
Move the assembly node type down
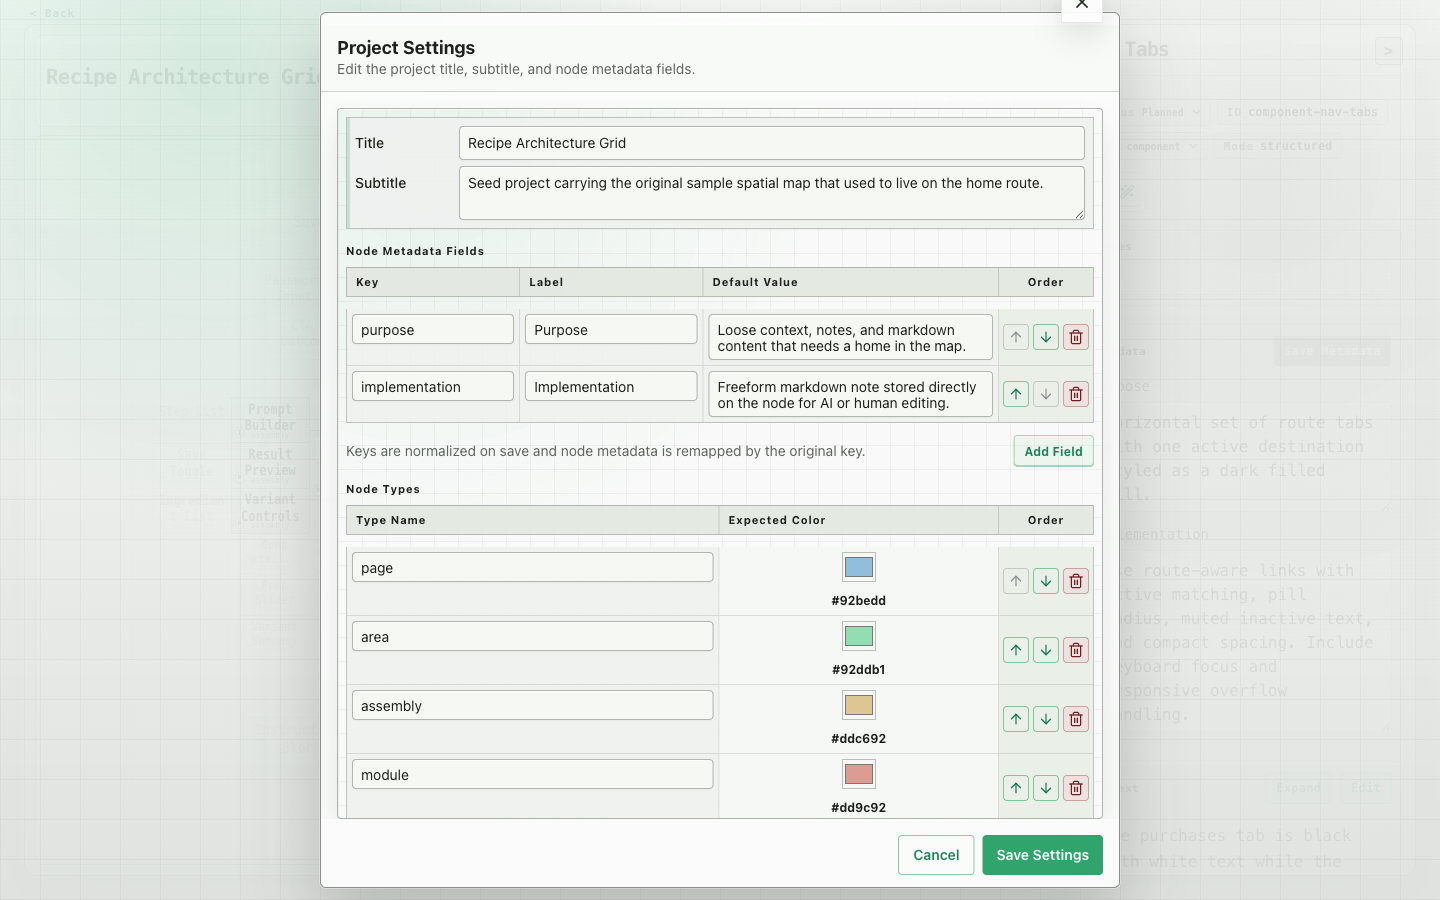pos(1046,719)
